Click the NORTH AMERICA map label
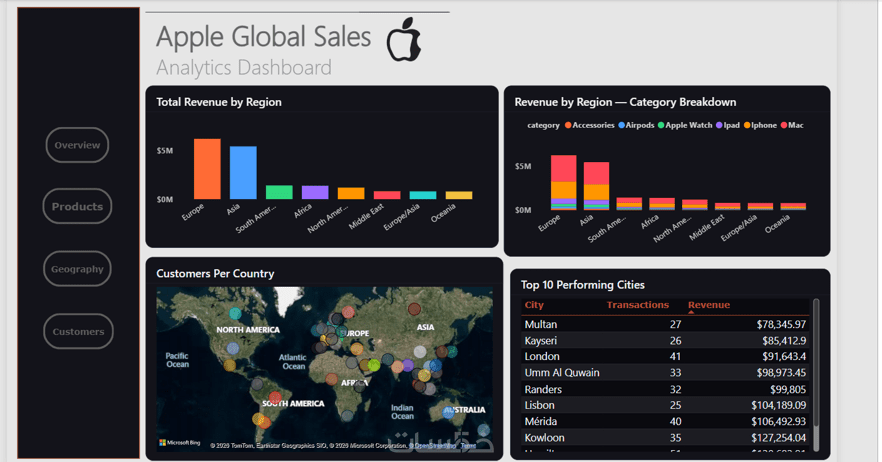882x462 pixels. 248,330
